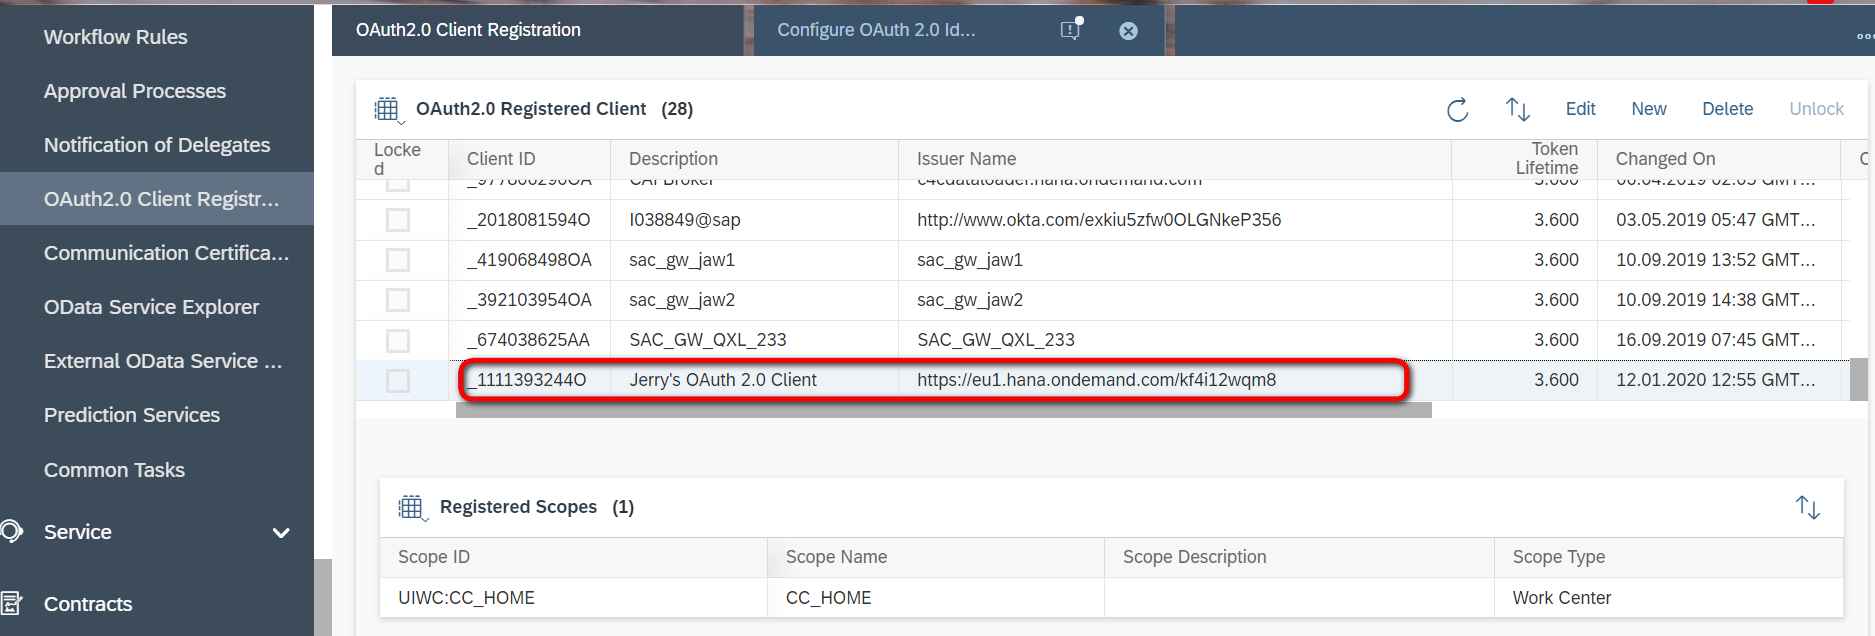Select OAuth2.0 Client Registr... sidebar item

pyautogui.click(x=157, y=199)
